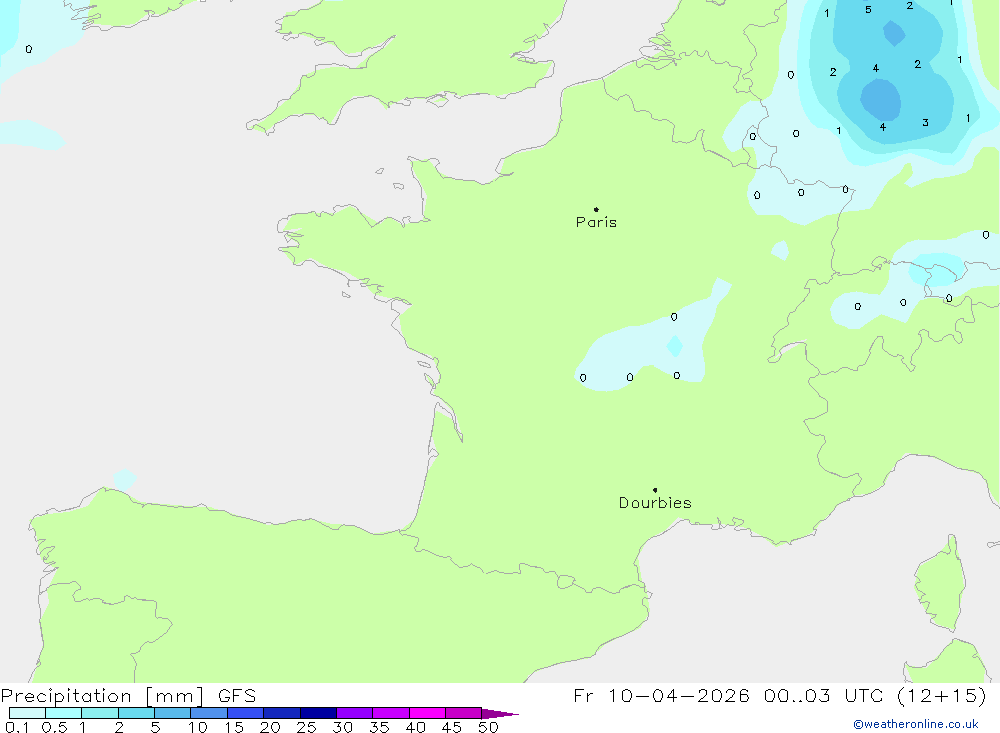The width and height of the screenshot is (1000, 733).
Task: Click the precipitation value '3' over Germany
Action: (925, 122)
